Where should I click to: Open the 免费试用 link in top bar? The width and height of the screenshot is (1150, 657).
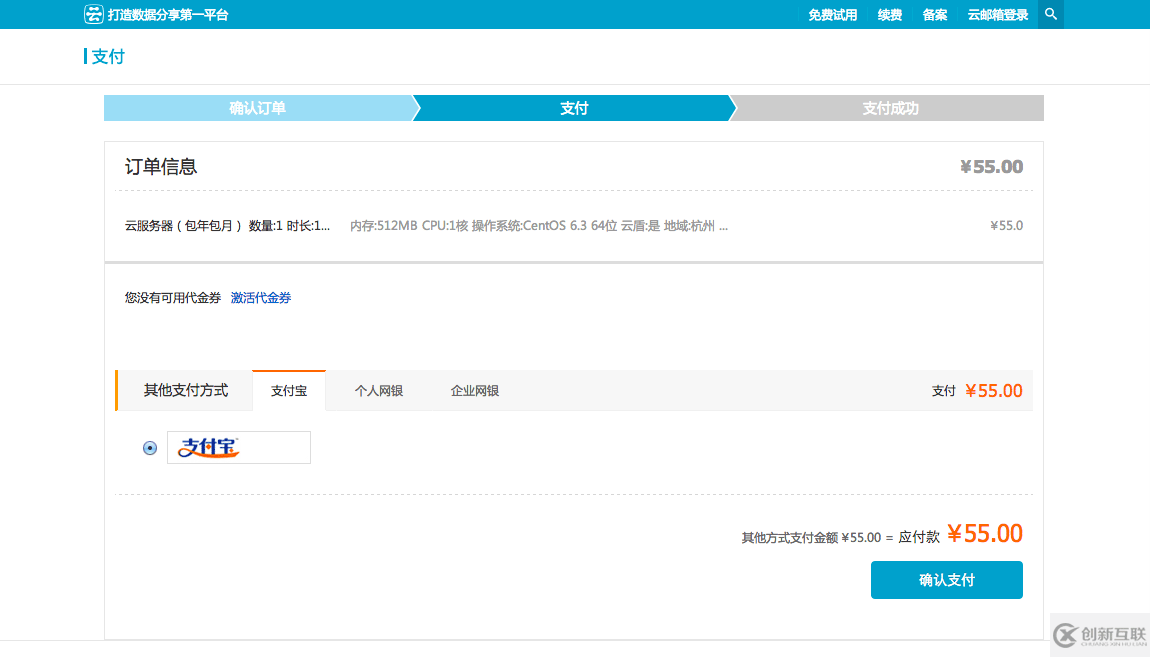click(x=832, y=15)
